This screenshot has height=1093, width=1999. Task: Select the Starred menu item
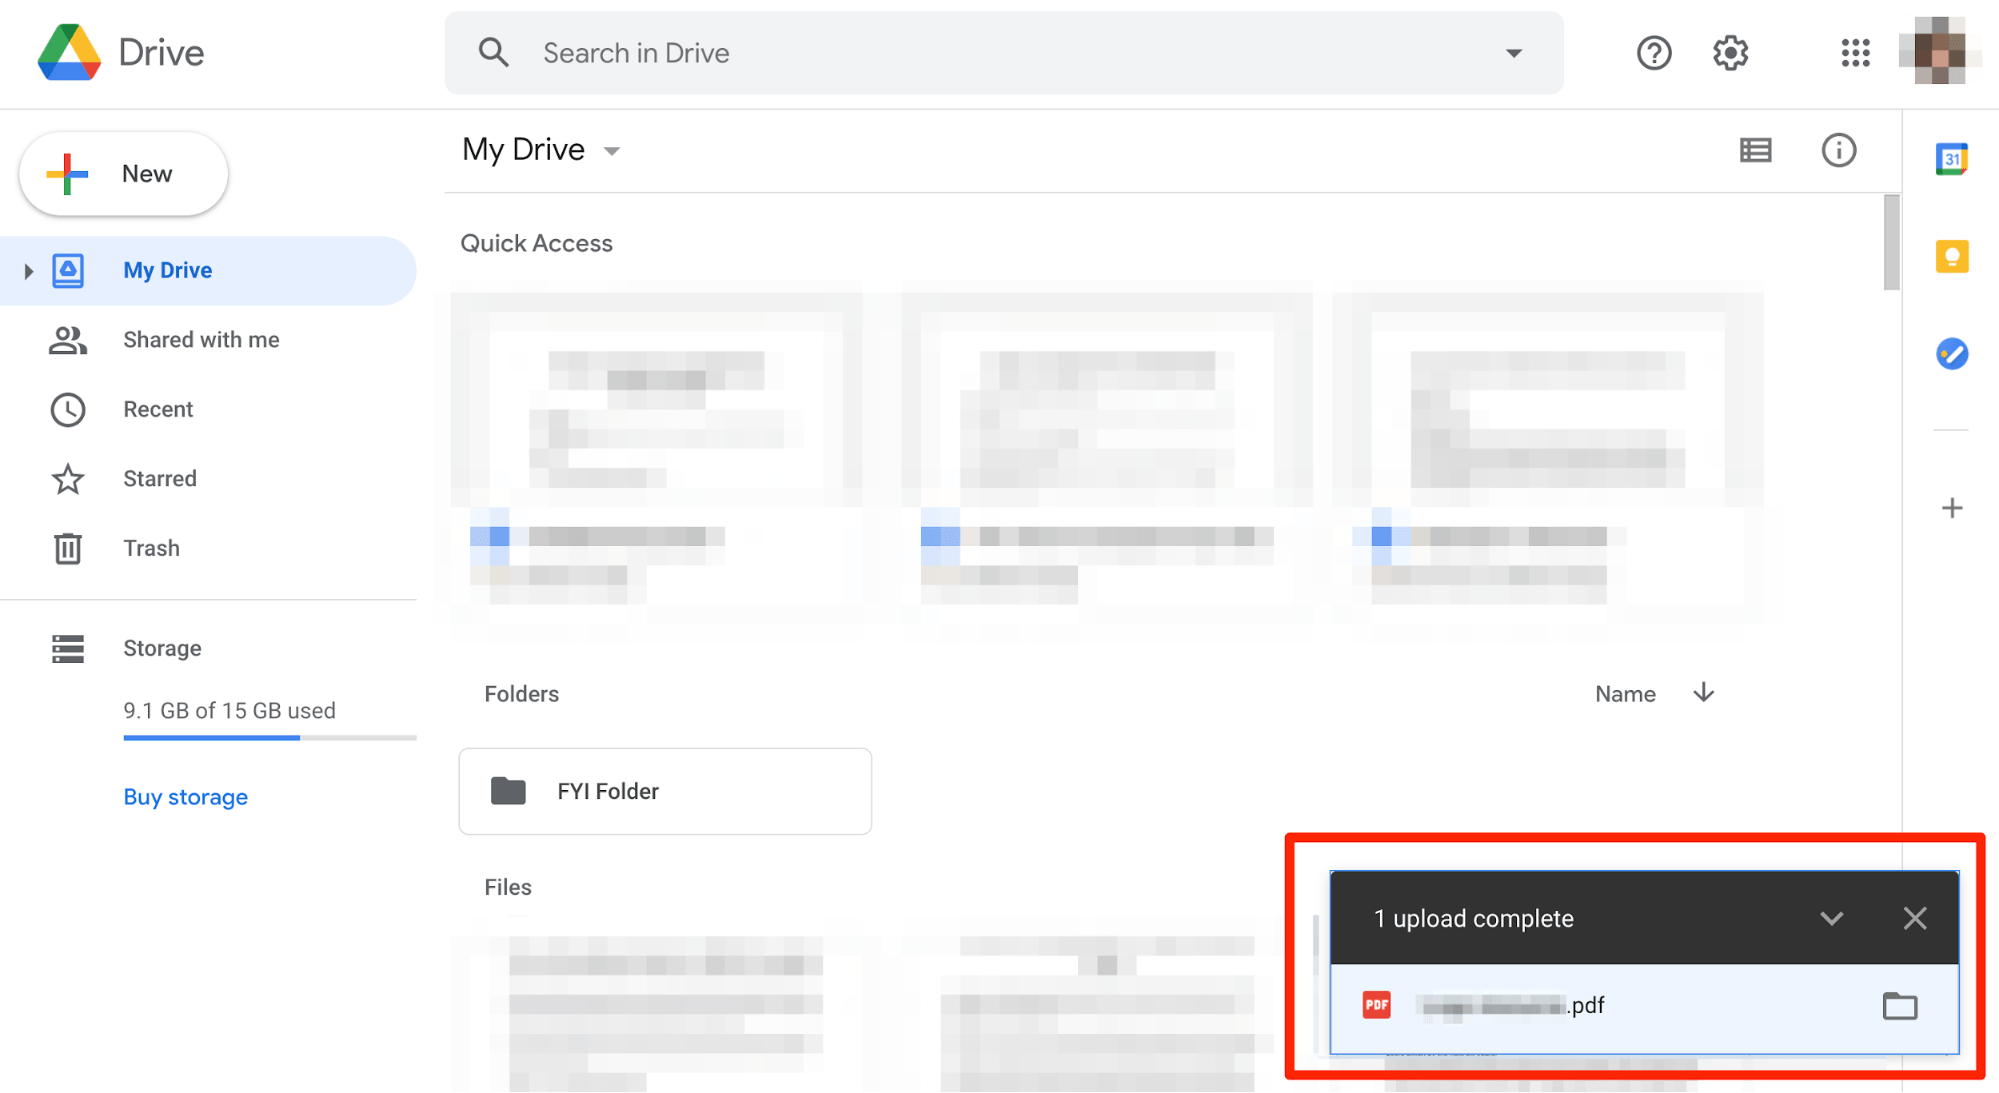point(157,478)
